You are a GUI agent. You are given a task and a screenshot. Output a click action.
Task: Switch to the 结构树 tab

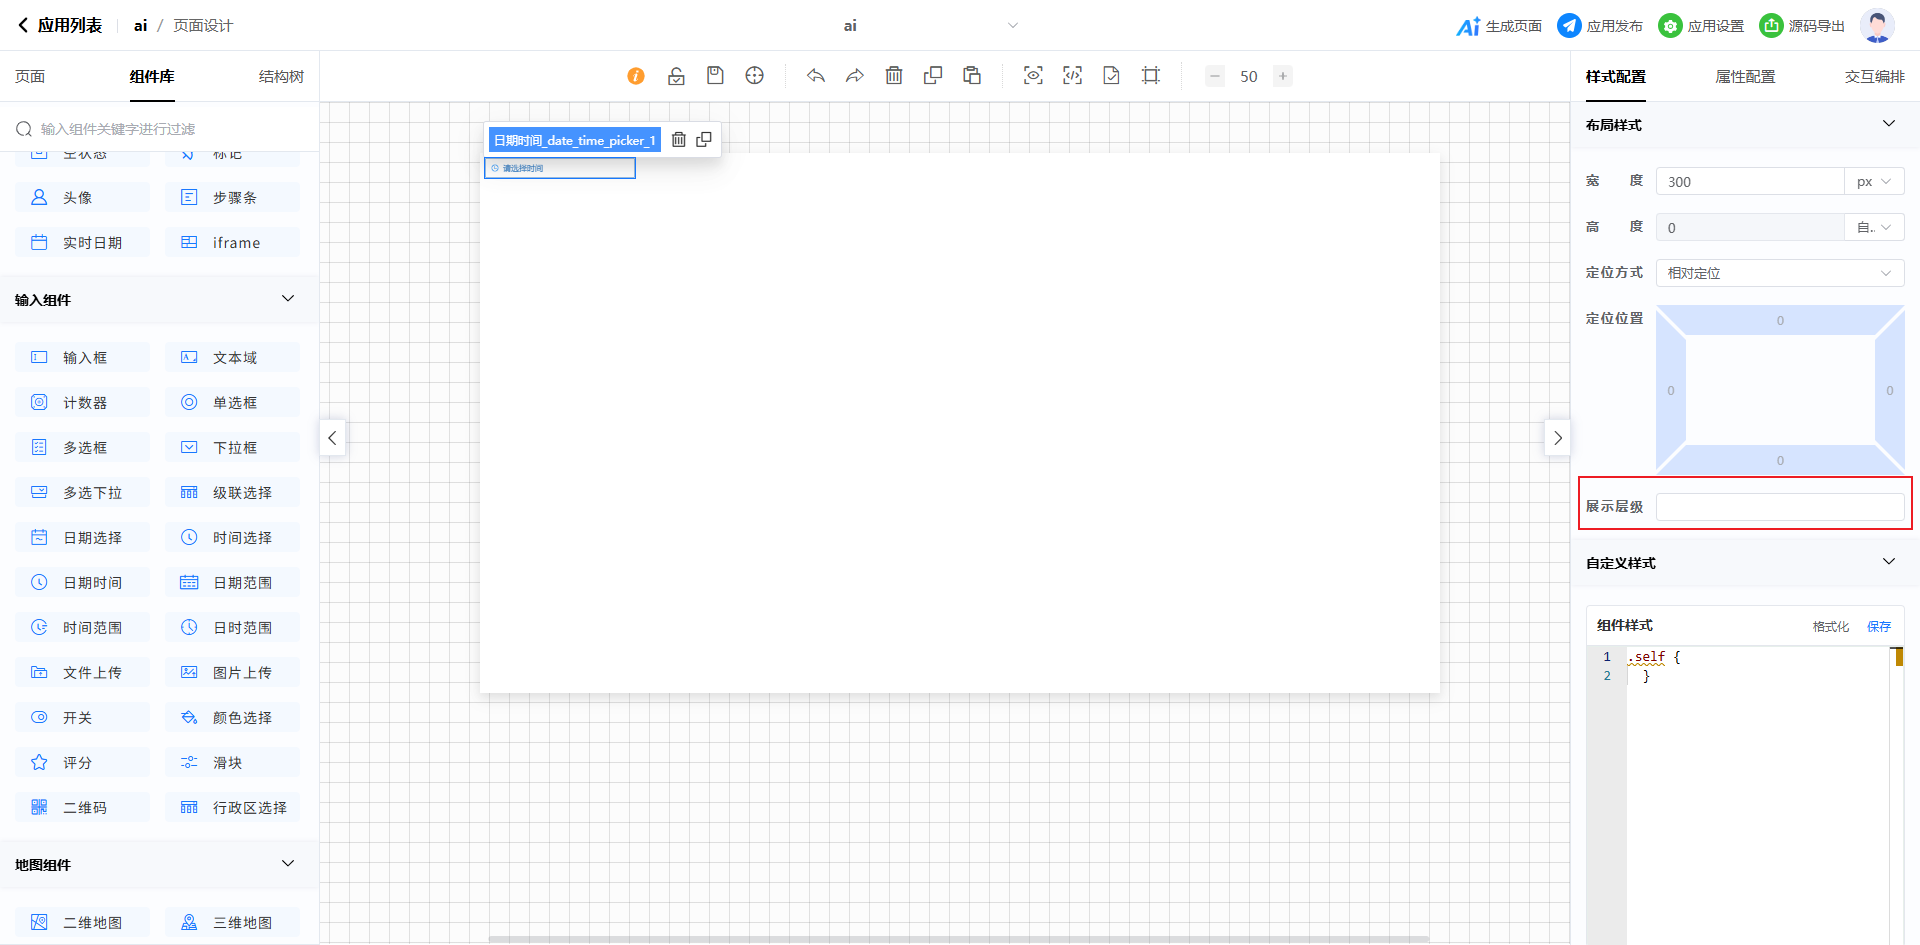tap(281, 77)
